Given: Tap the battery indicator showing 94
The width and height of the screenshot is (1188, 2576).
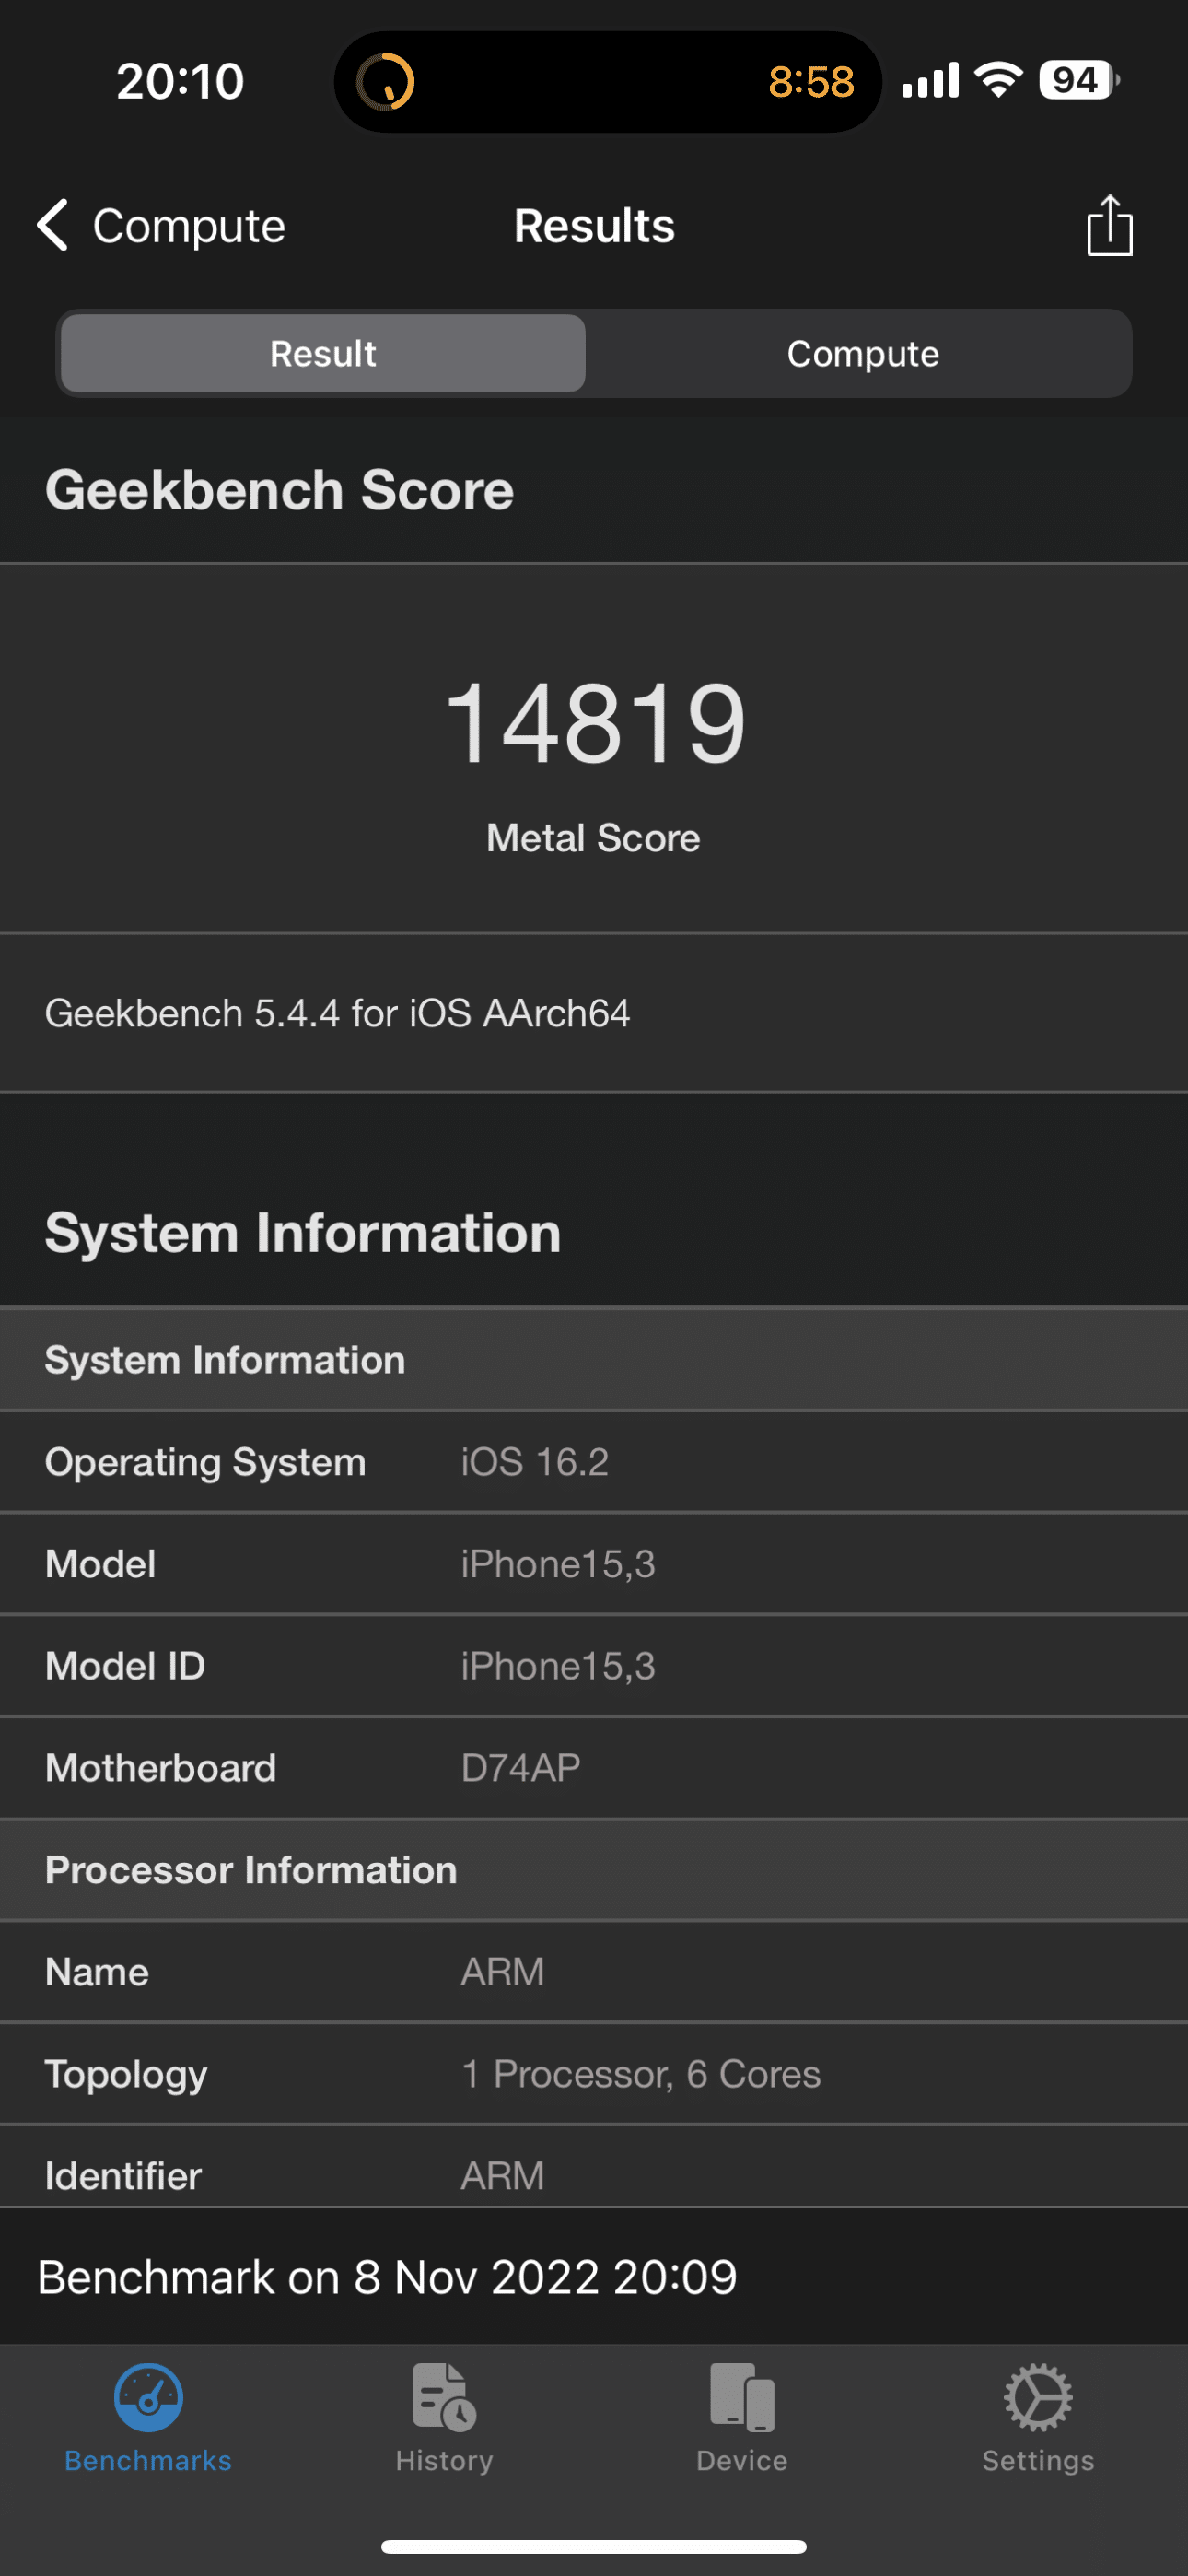Looking at the screenshot, I should pyautogui.click(x=1079, y=80).
